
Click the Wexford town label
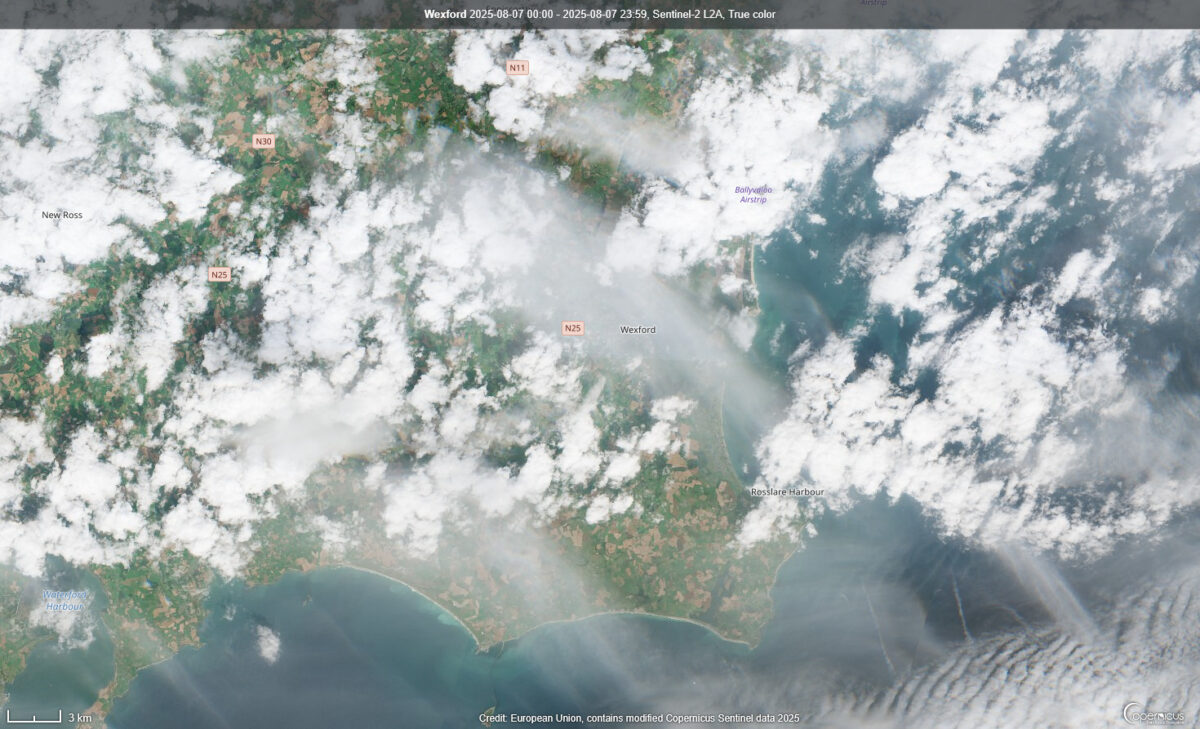[638, 329]
